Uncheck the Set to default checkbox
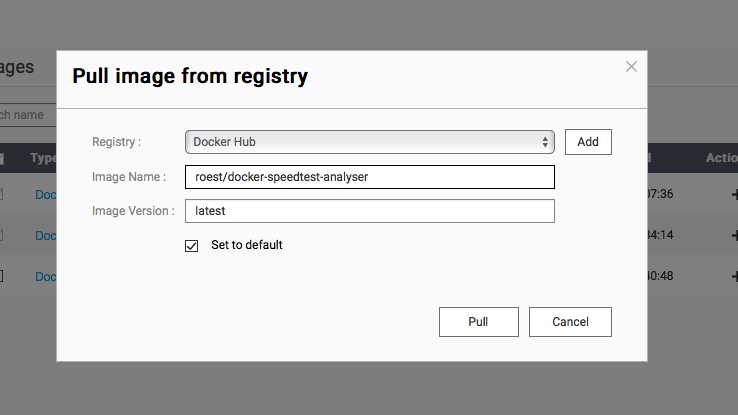 [x=192, y=245]
